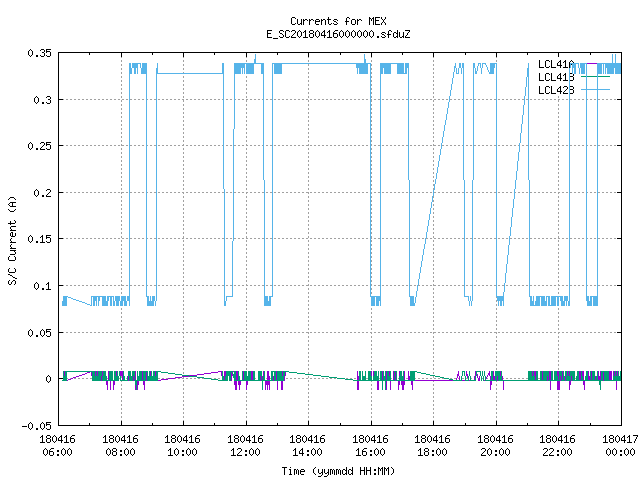Screen dimensions: 640x480
Task: Click the 0.05 y-axis tick label
Action: click(40, 333)
